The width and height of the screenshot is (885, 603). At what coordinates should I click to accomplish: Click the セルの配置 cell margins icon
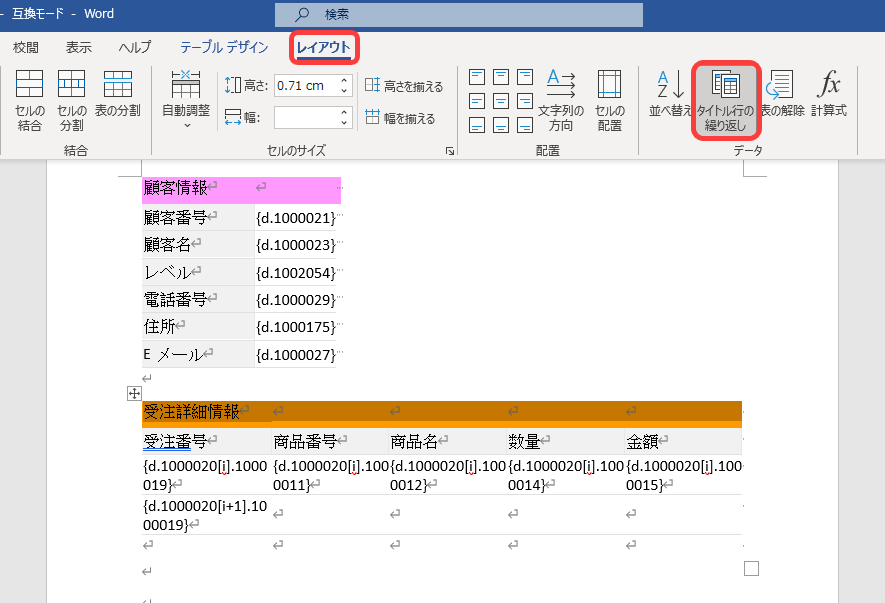pyautogui.click(x=609, y=100)
